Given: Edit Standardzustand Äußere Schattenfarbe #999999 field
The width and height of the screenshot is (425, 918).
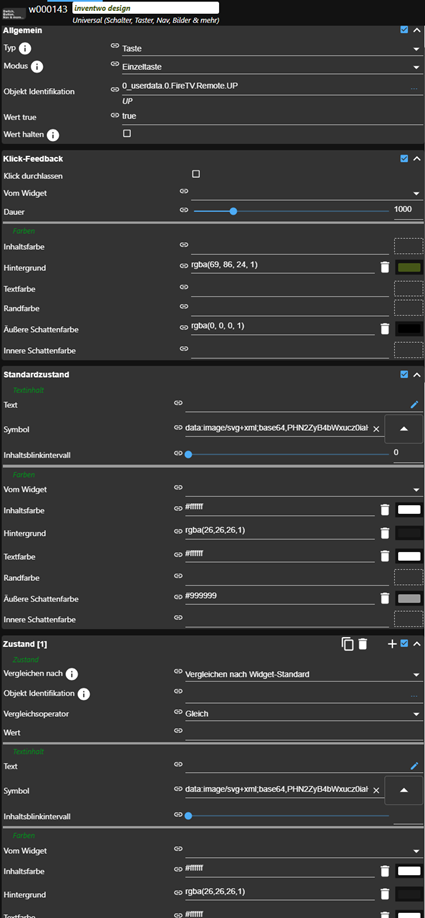Looking at the screenshot, I should tap(280, 597).
